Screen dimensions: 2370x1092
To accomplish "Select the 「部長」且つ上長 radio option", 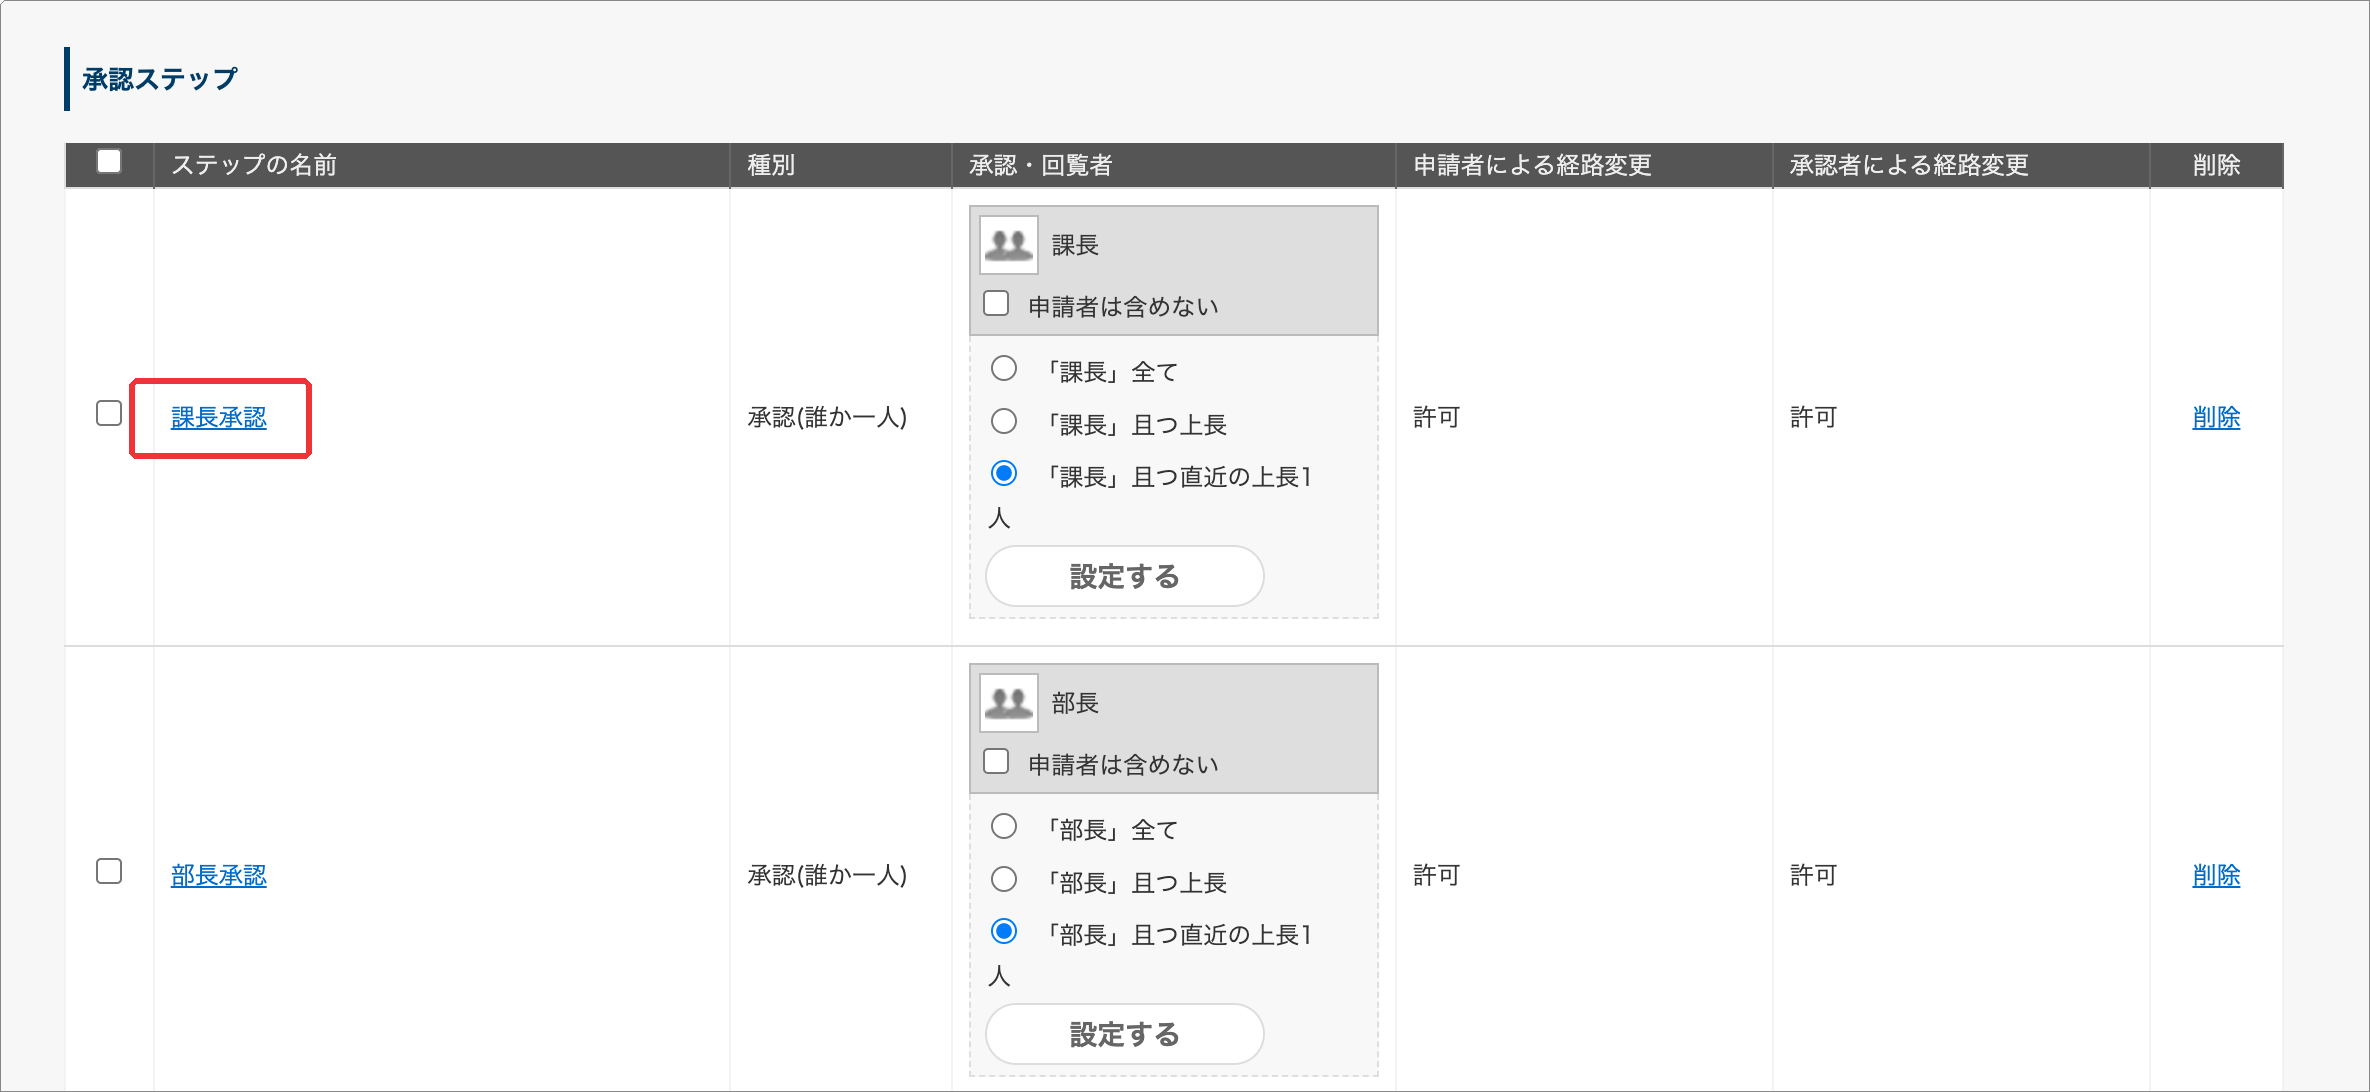I will 1004,879.
